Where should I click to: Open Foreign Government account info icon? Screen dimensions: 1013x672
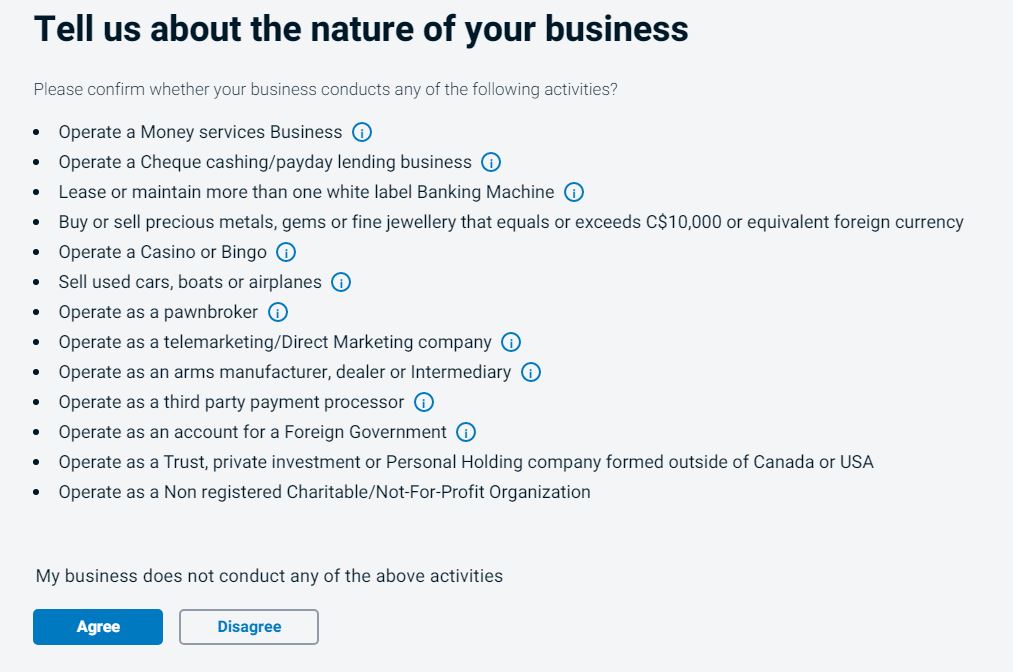(x=465, y=432)
